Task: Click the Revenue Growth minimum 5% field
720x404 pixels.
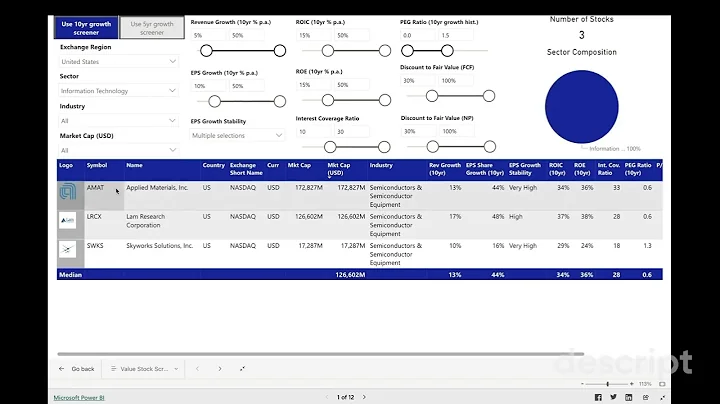Action: [x=208, y=35]
